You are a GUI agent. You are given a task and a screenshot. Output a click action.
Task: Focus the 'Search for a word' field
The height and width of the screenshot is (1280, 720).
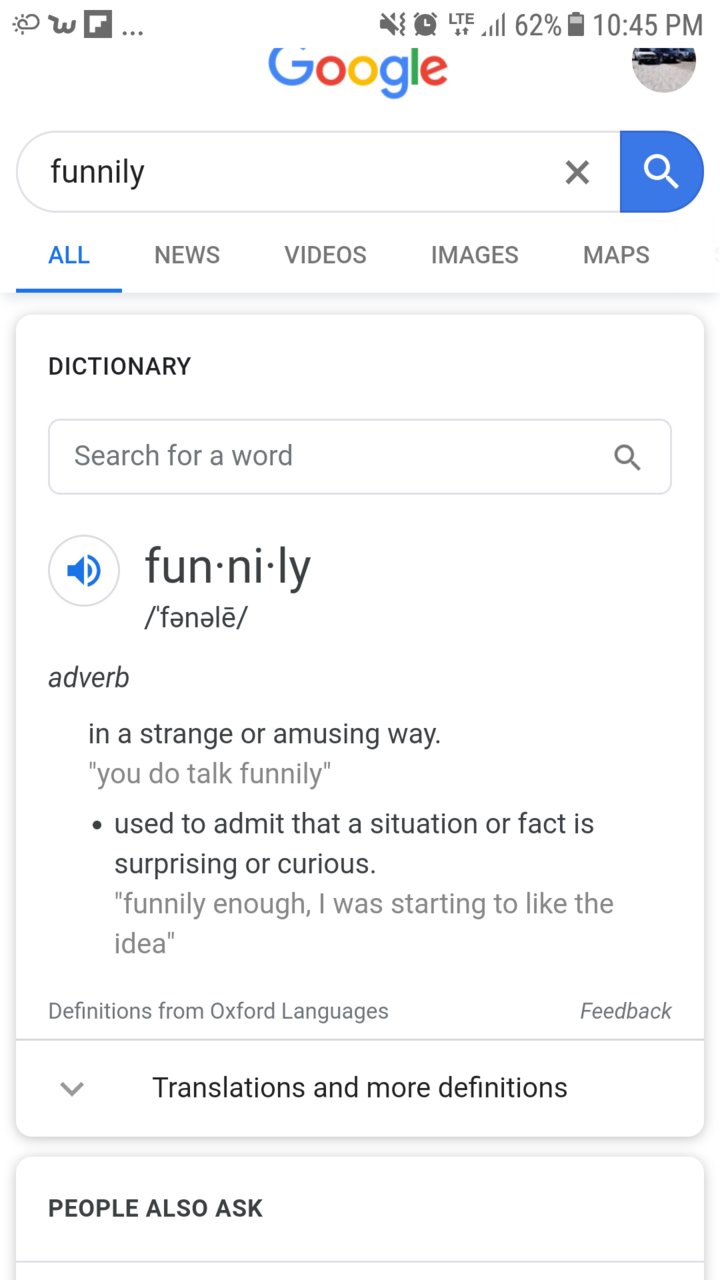(360, 457)
